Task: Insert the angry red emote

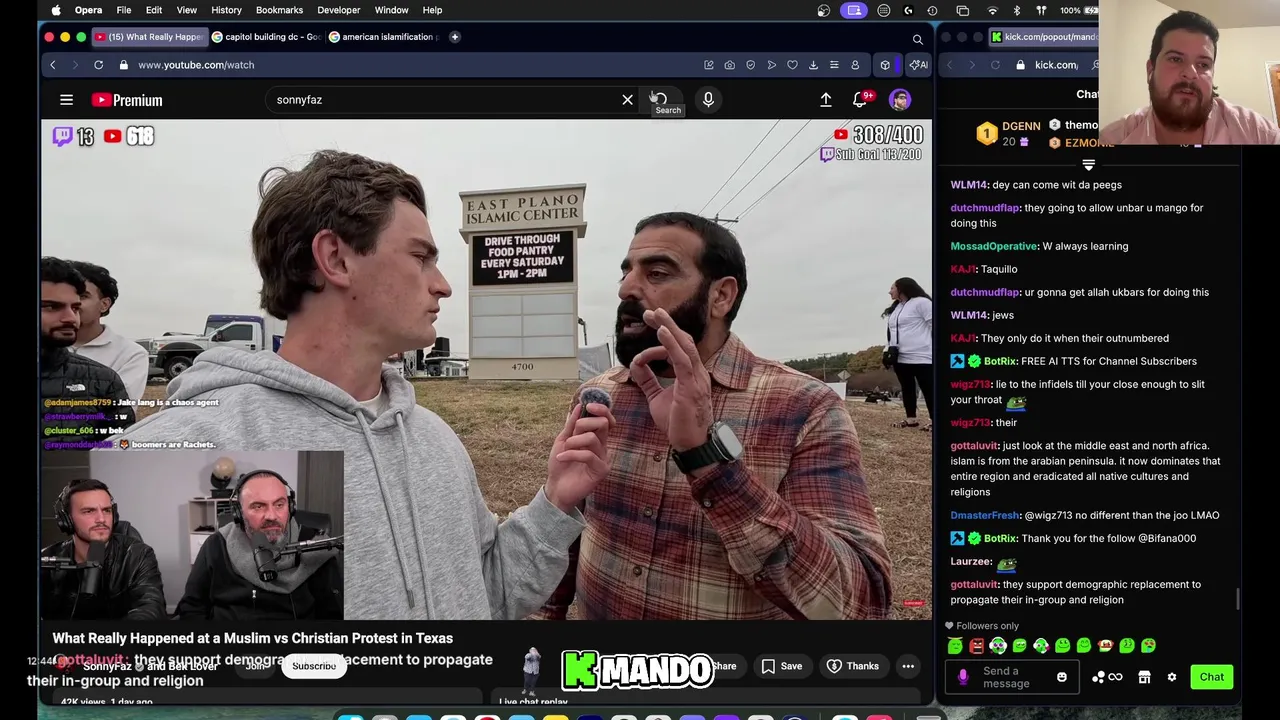Action: click(977, 646)
